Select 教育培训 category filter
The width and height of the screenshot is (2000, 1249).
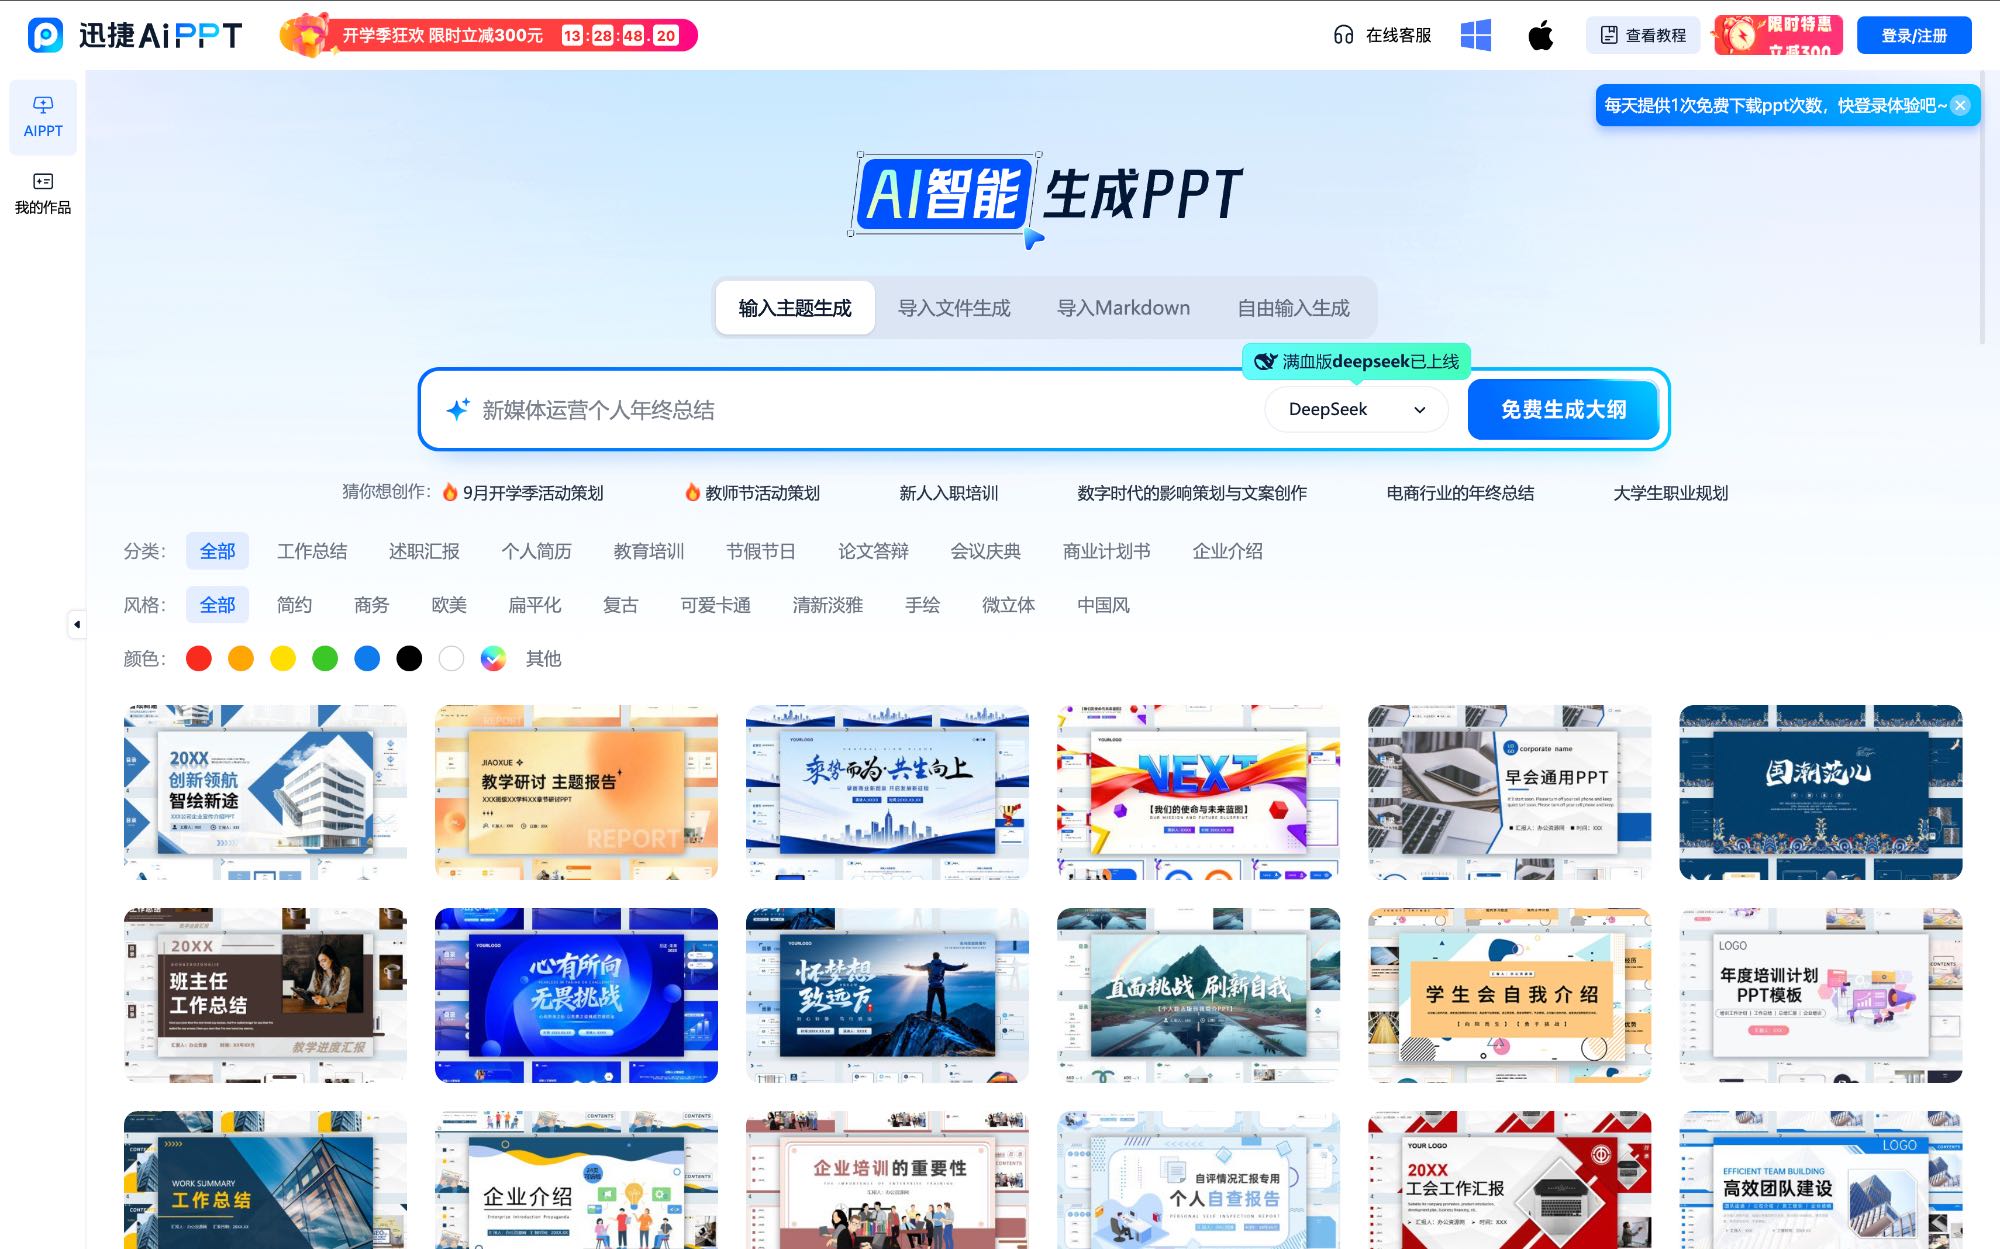tap(649, 551)
